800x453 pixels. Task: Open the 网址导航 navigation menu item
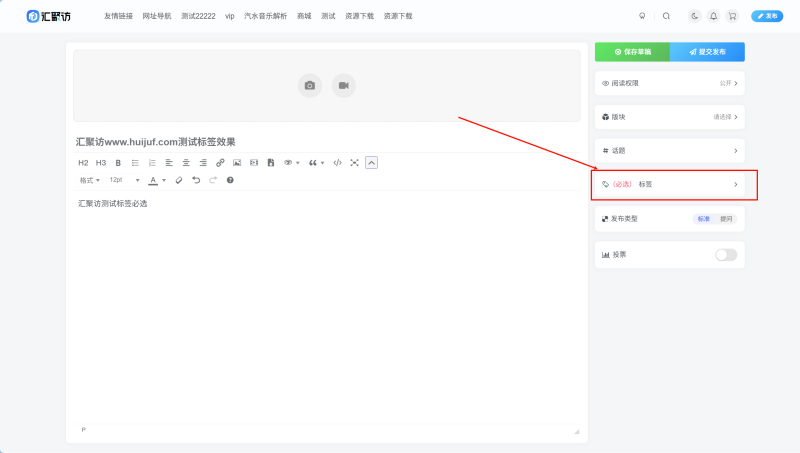[x=157, y=17]
